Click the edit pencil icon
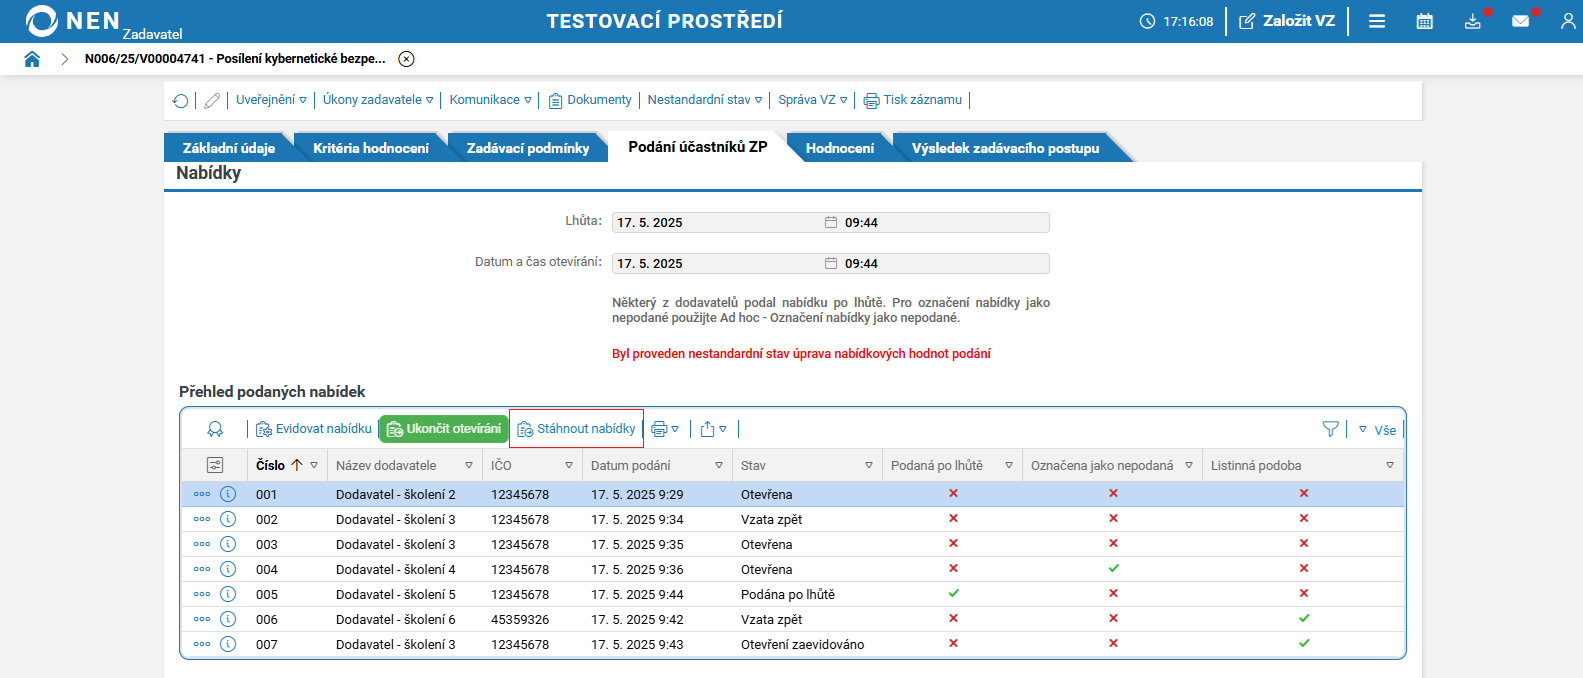The width and height of the screenshot is (1583, 678). pyautogui.click(x=212, y=100)
